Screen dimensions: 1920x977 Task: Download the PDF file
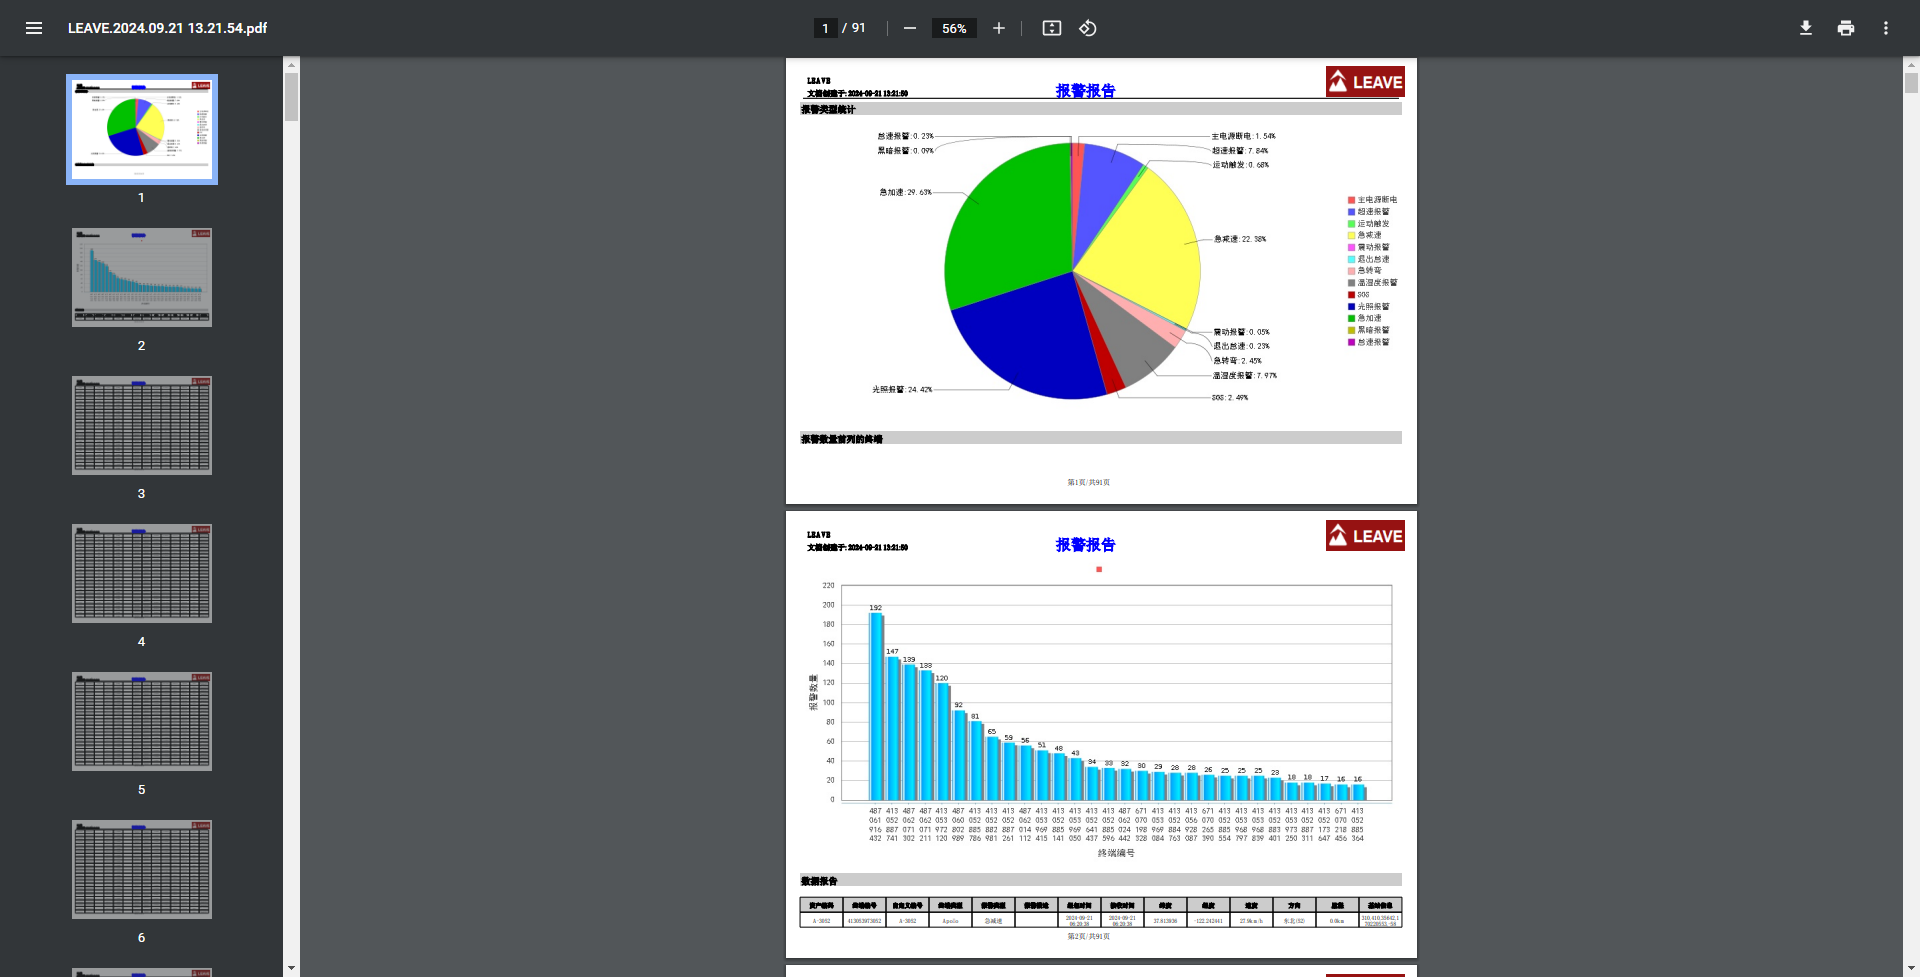1805,28
